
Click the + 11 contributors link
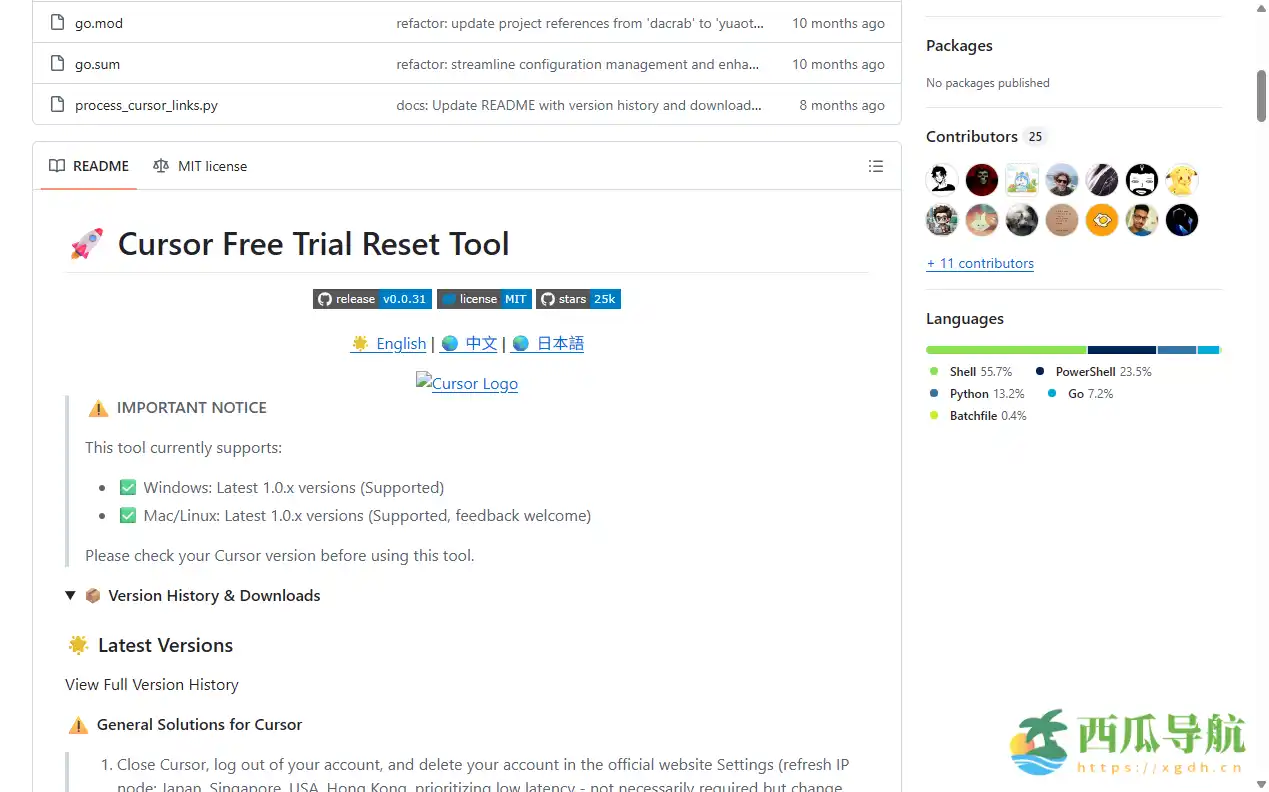point(980,263)
